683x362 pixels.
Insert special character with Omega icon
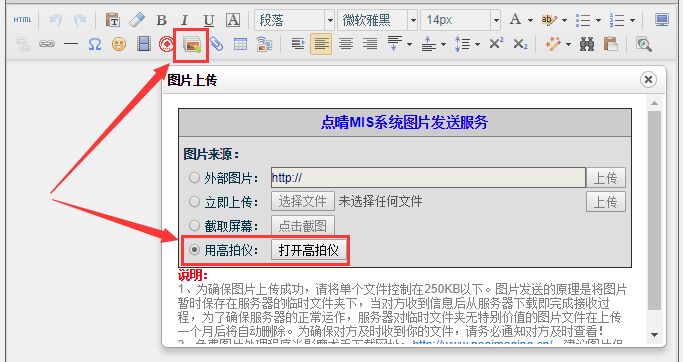pos(95,44)
